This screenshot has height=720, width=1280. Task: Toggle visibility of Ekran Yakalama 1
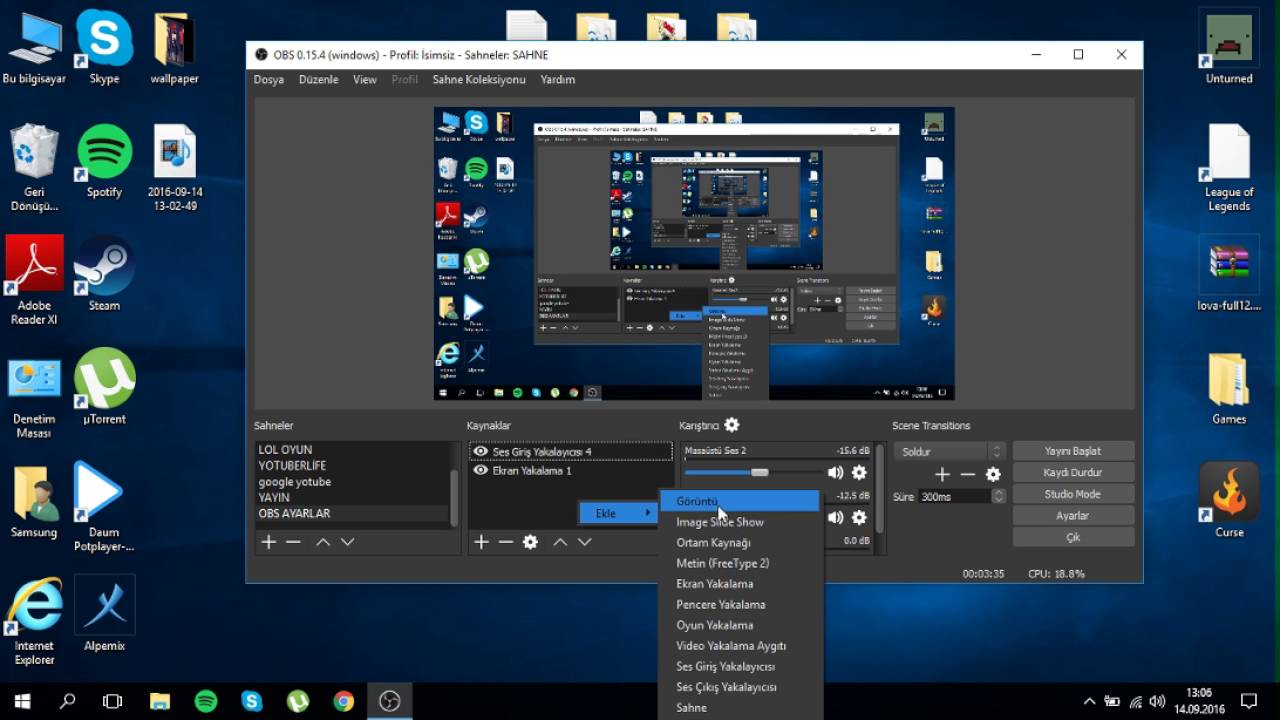481,470
